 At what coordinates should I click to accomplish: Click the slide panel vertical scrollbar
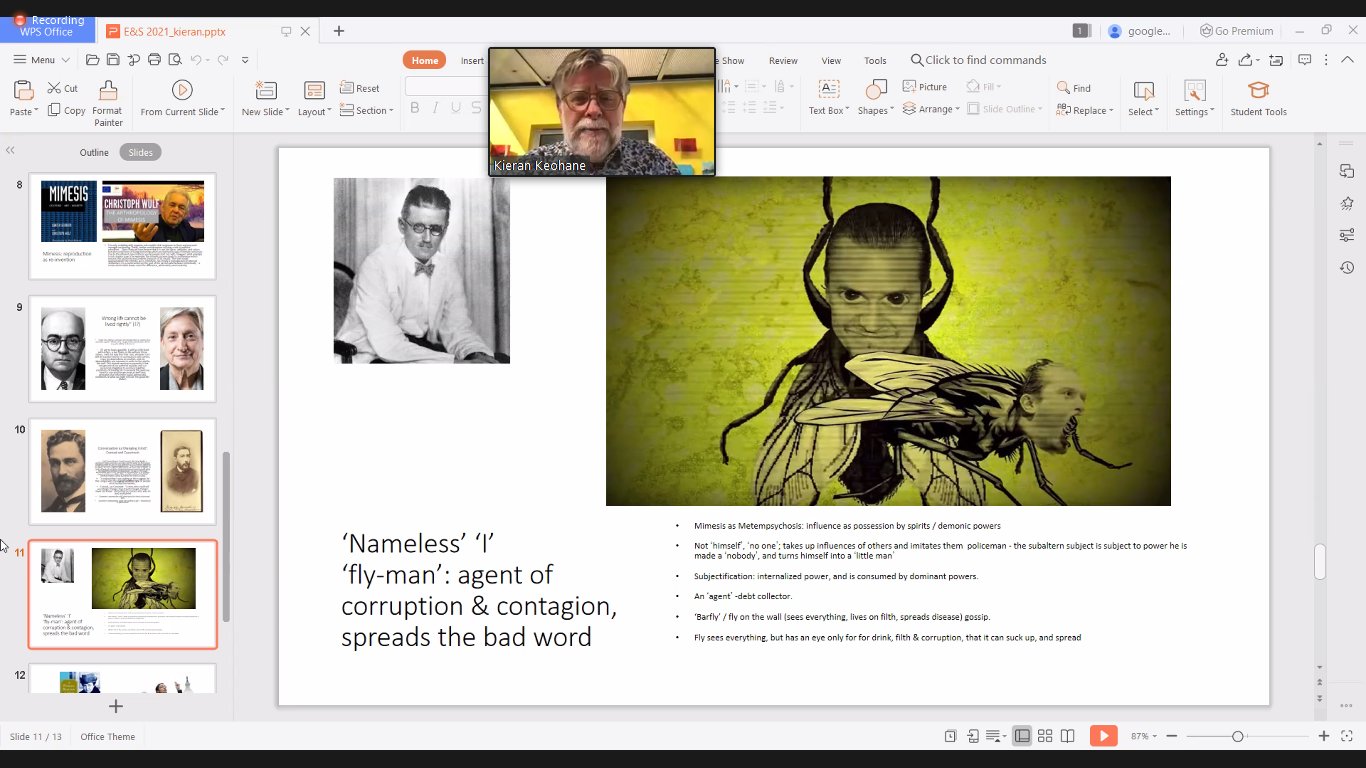[226, 535]
